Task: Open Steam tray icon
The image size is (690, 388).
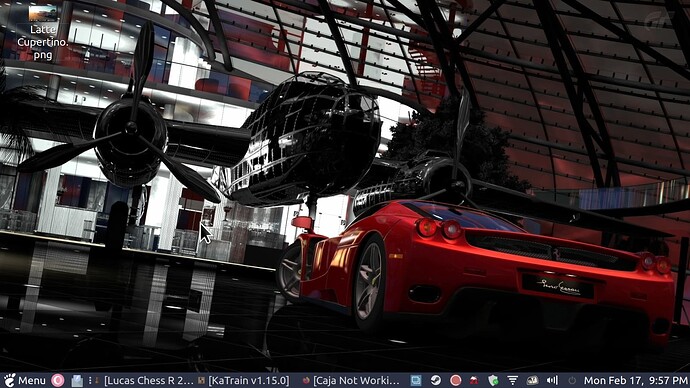Action: (x=436, y=380)
